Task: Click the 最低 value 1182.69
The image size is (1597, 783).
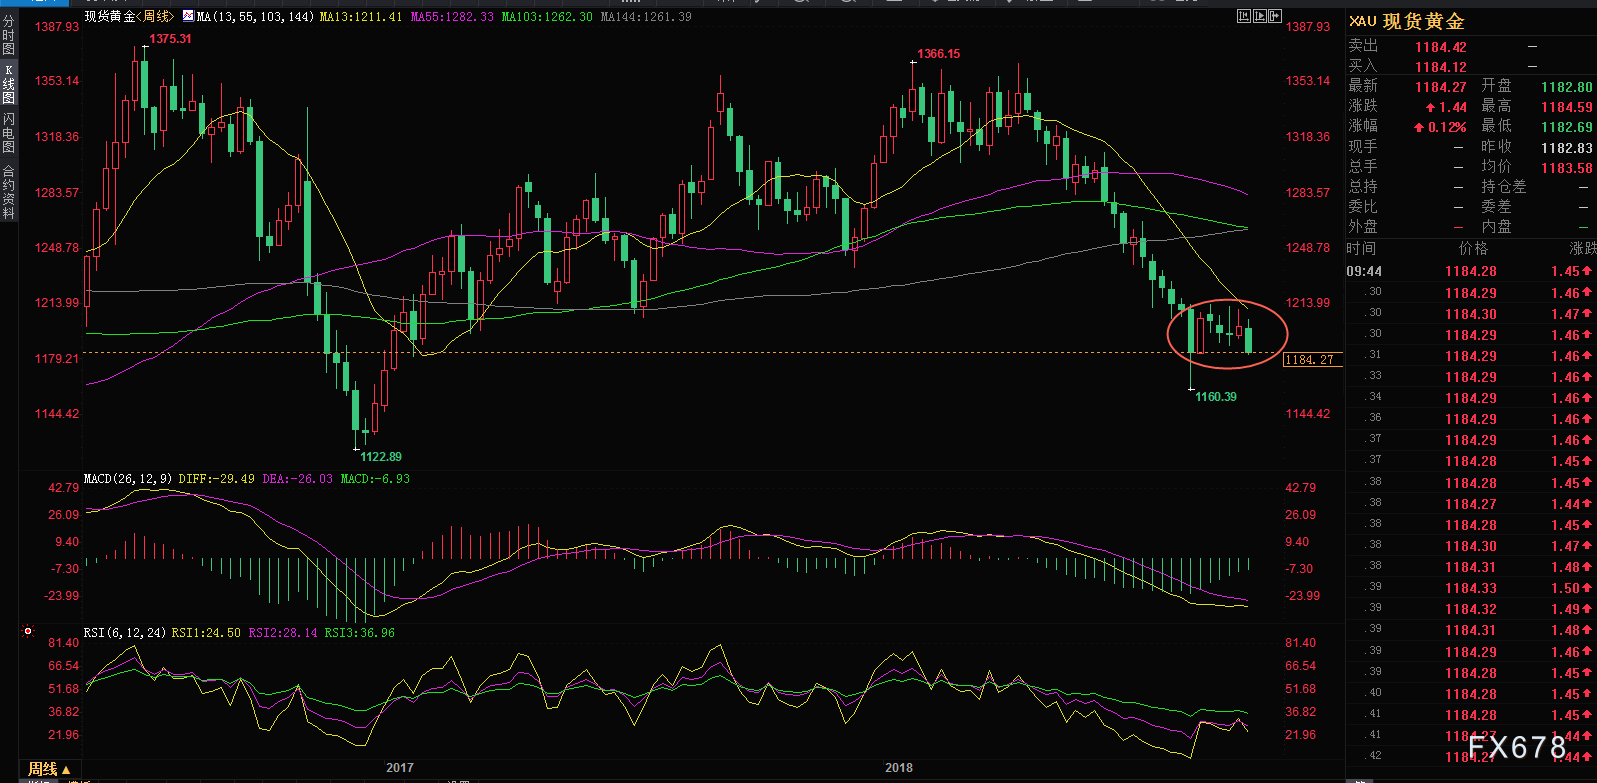Action: click(x=1566, y=127)
